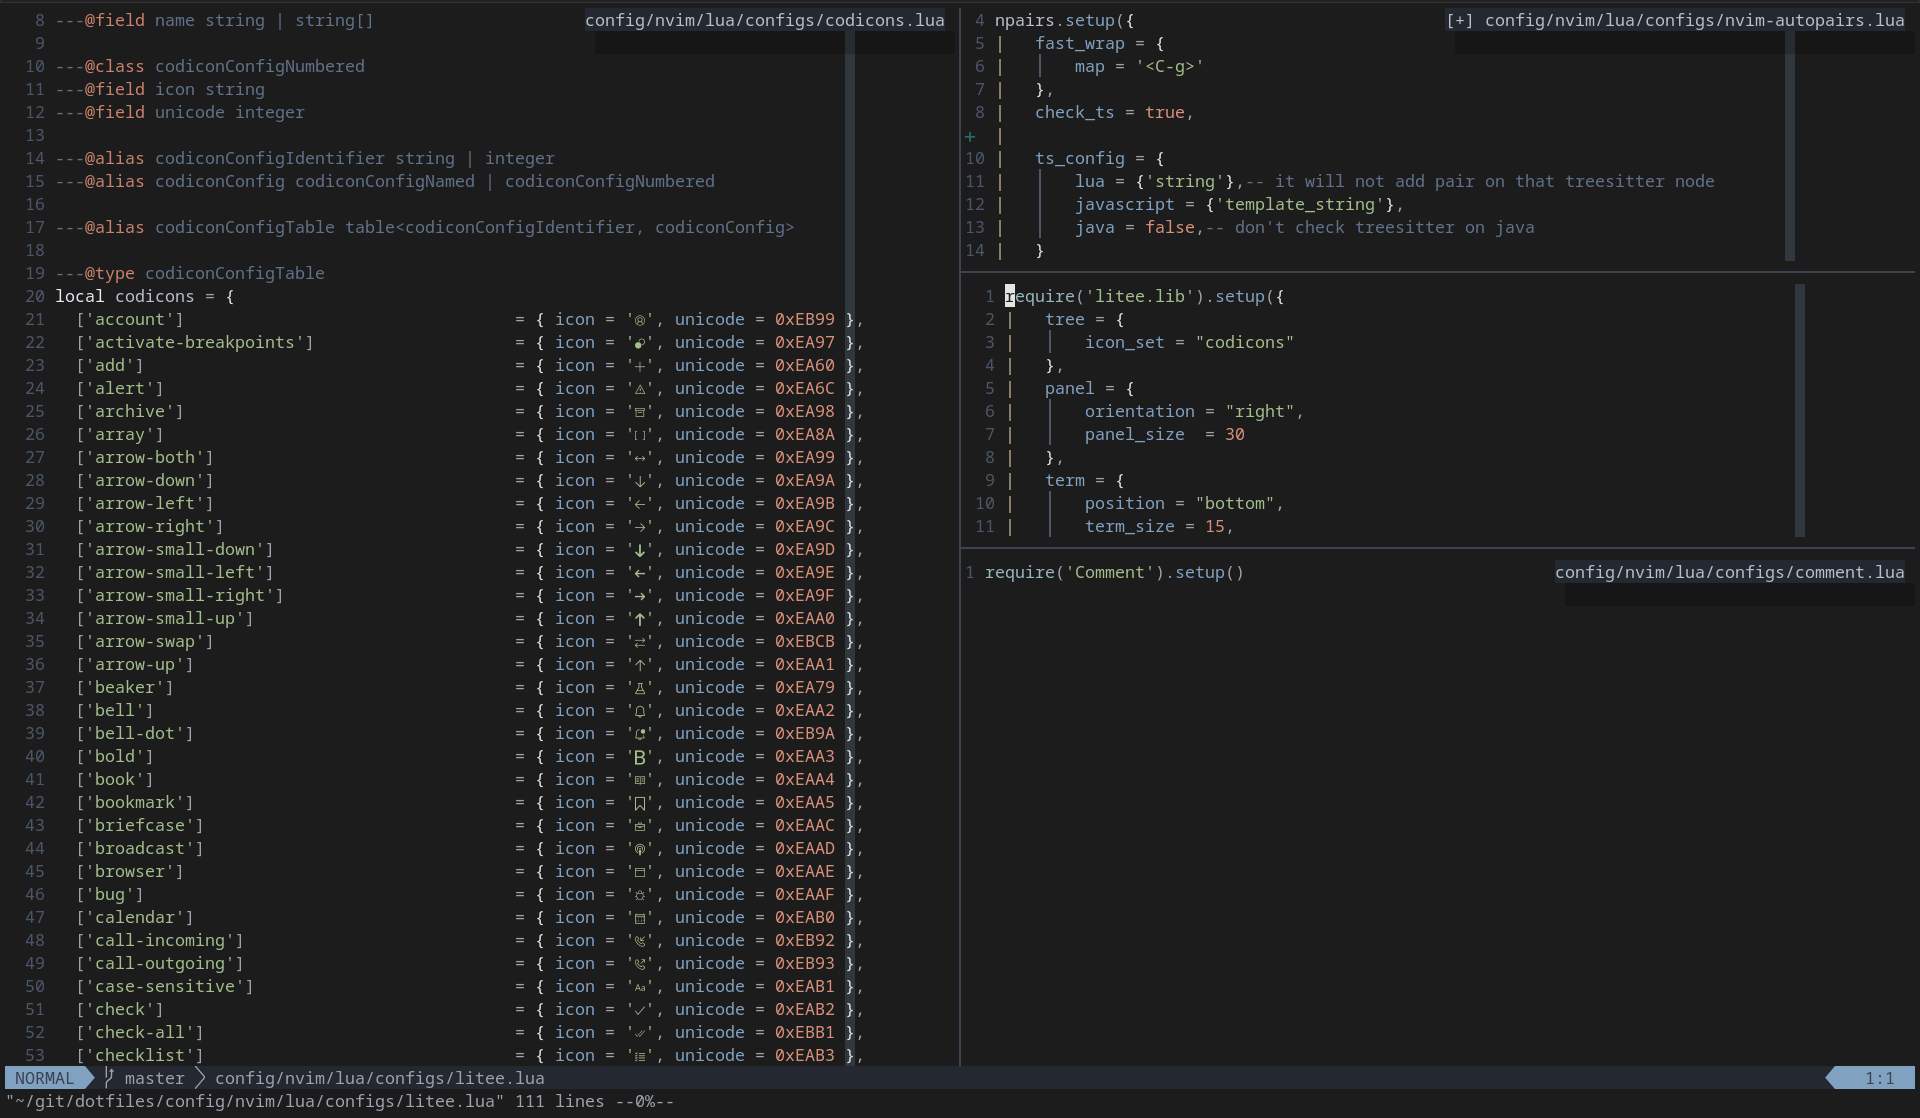The width and height of the screenshot is (1920, 1118).
Task: Click the briefcase icon glyph
Action: pyautogui.click(x=640, y=826)
